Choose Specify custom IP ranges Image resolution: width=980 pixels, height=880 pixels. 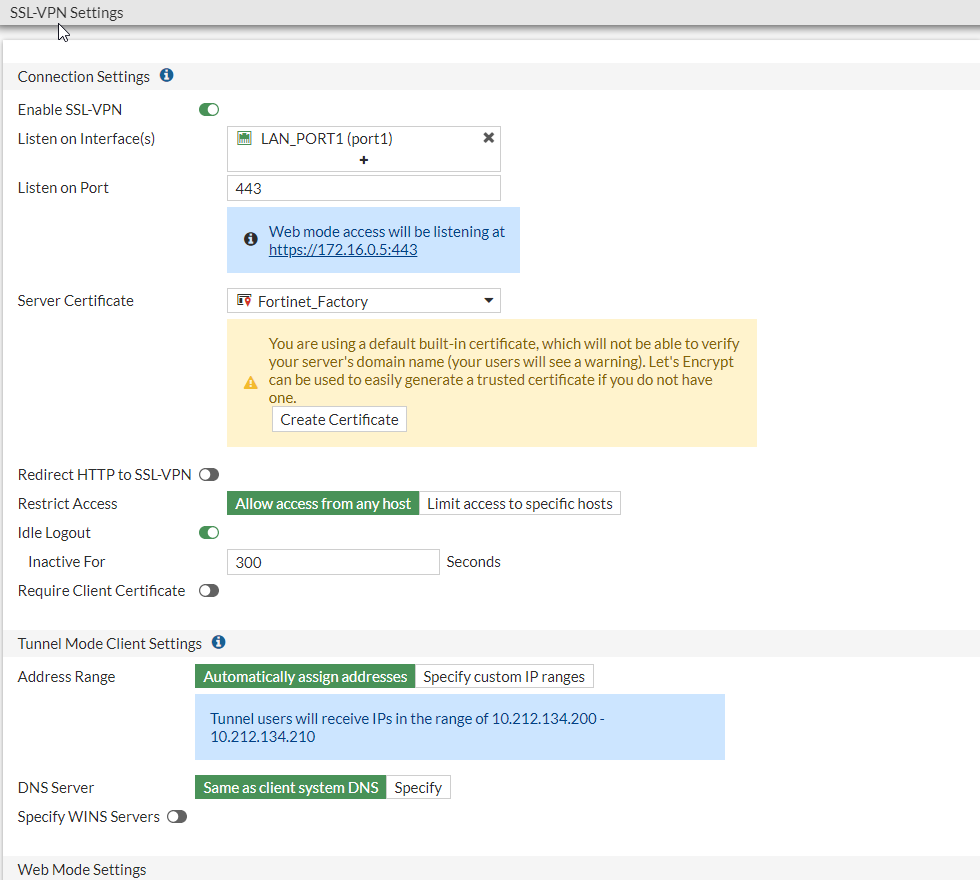(504, 677)
